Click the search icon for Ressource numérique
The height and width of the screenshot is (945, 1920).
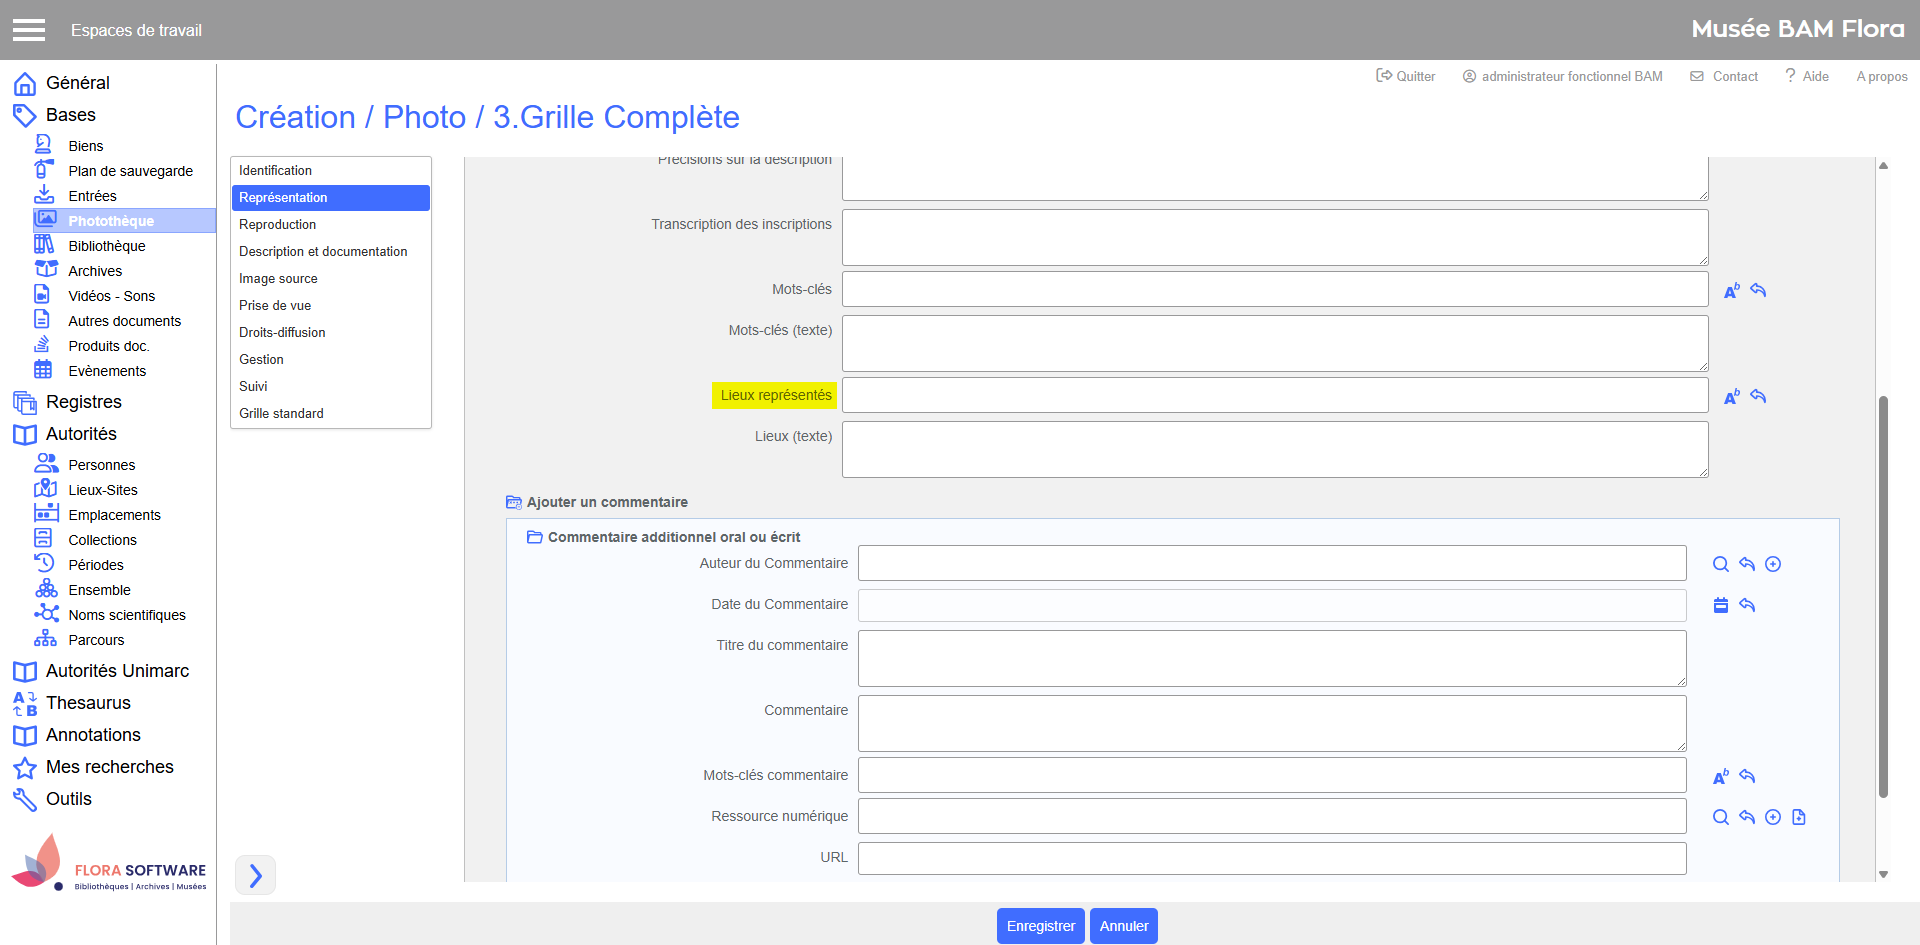[1720, 817]
